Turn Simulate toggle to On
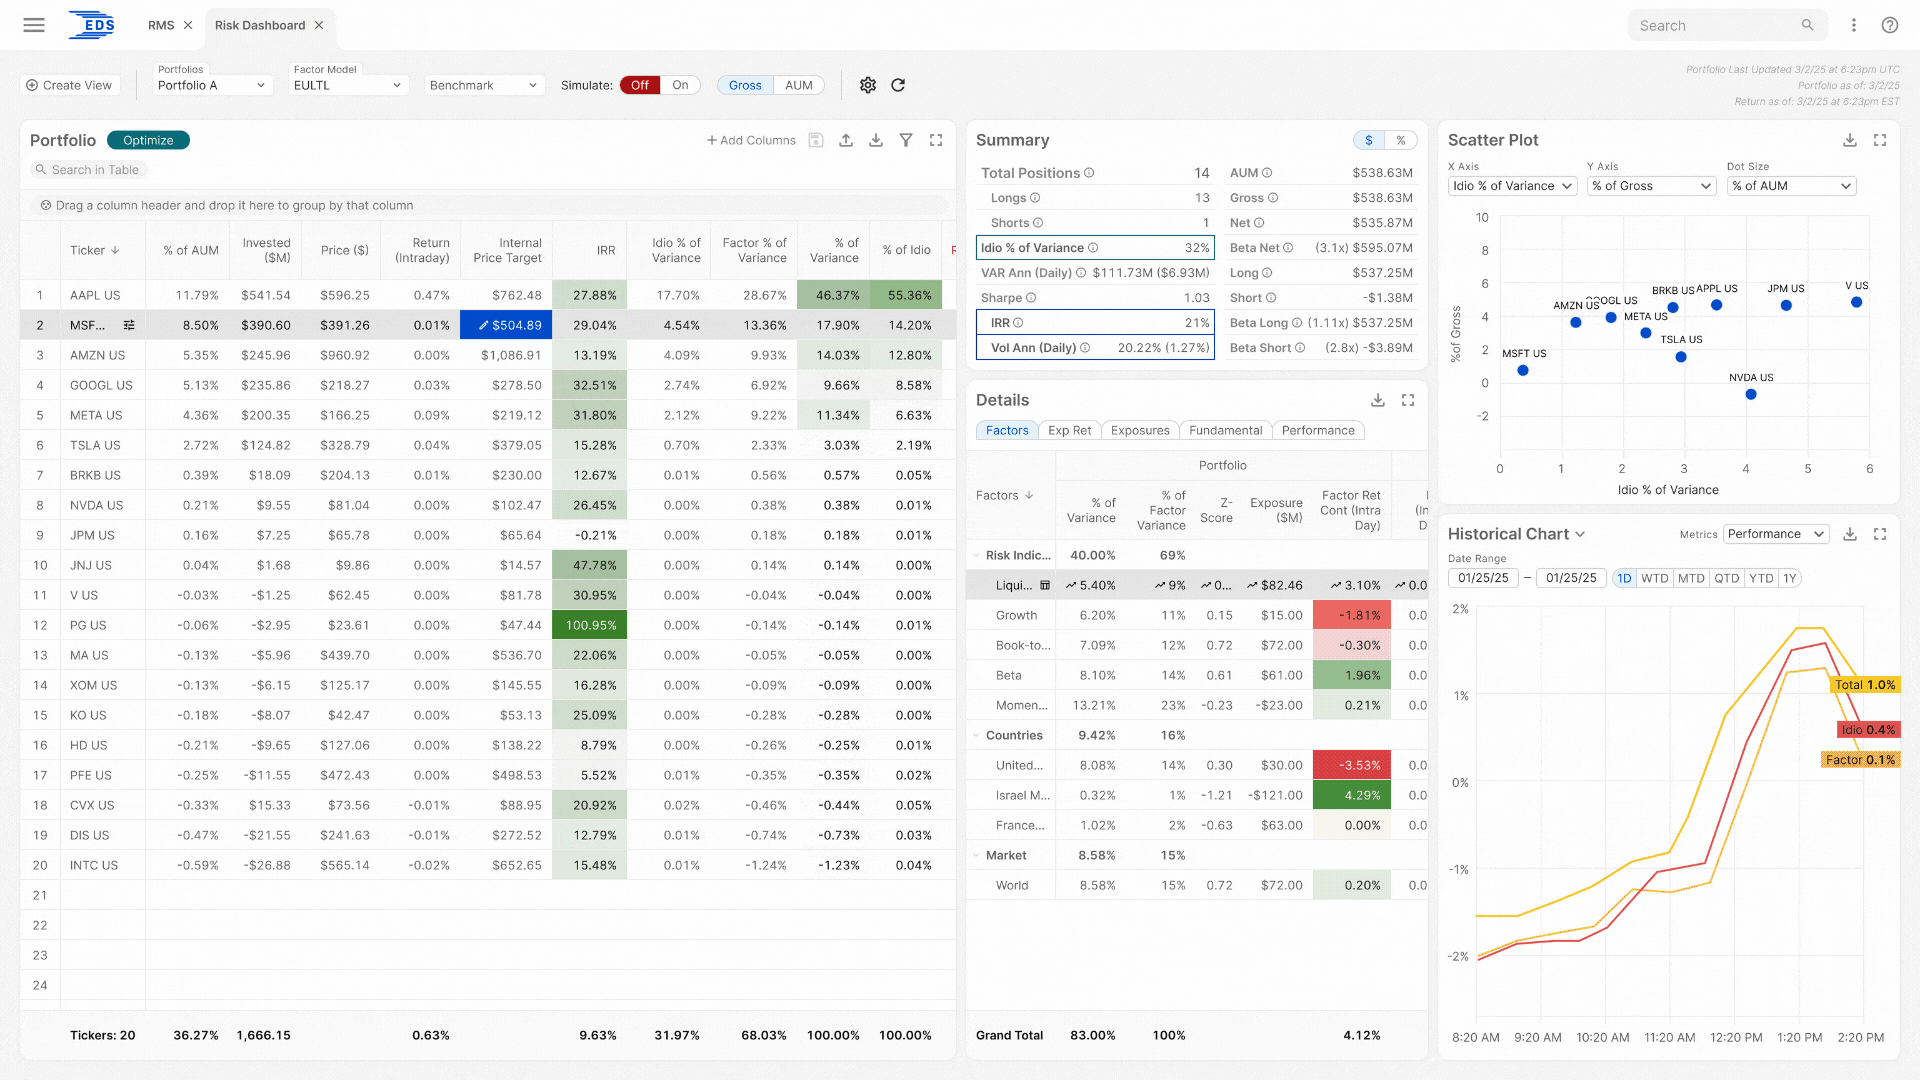Image resolution: width=1920 pixels, height=1080 pixels. [x=680, y=85]
